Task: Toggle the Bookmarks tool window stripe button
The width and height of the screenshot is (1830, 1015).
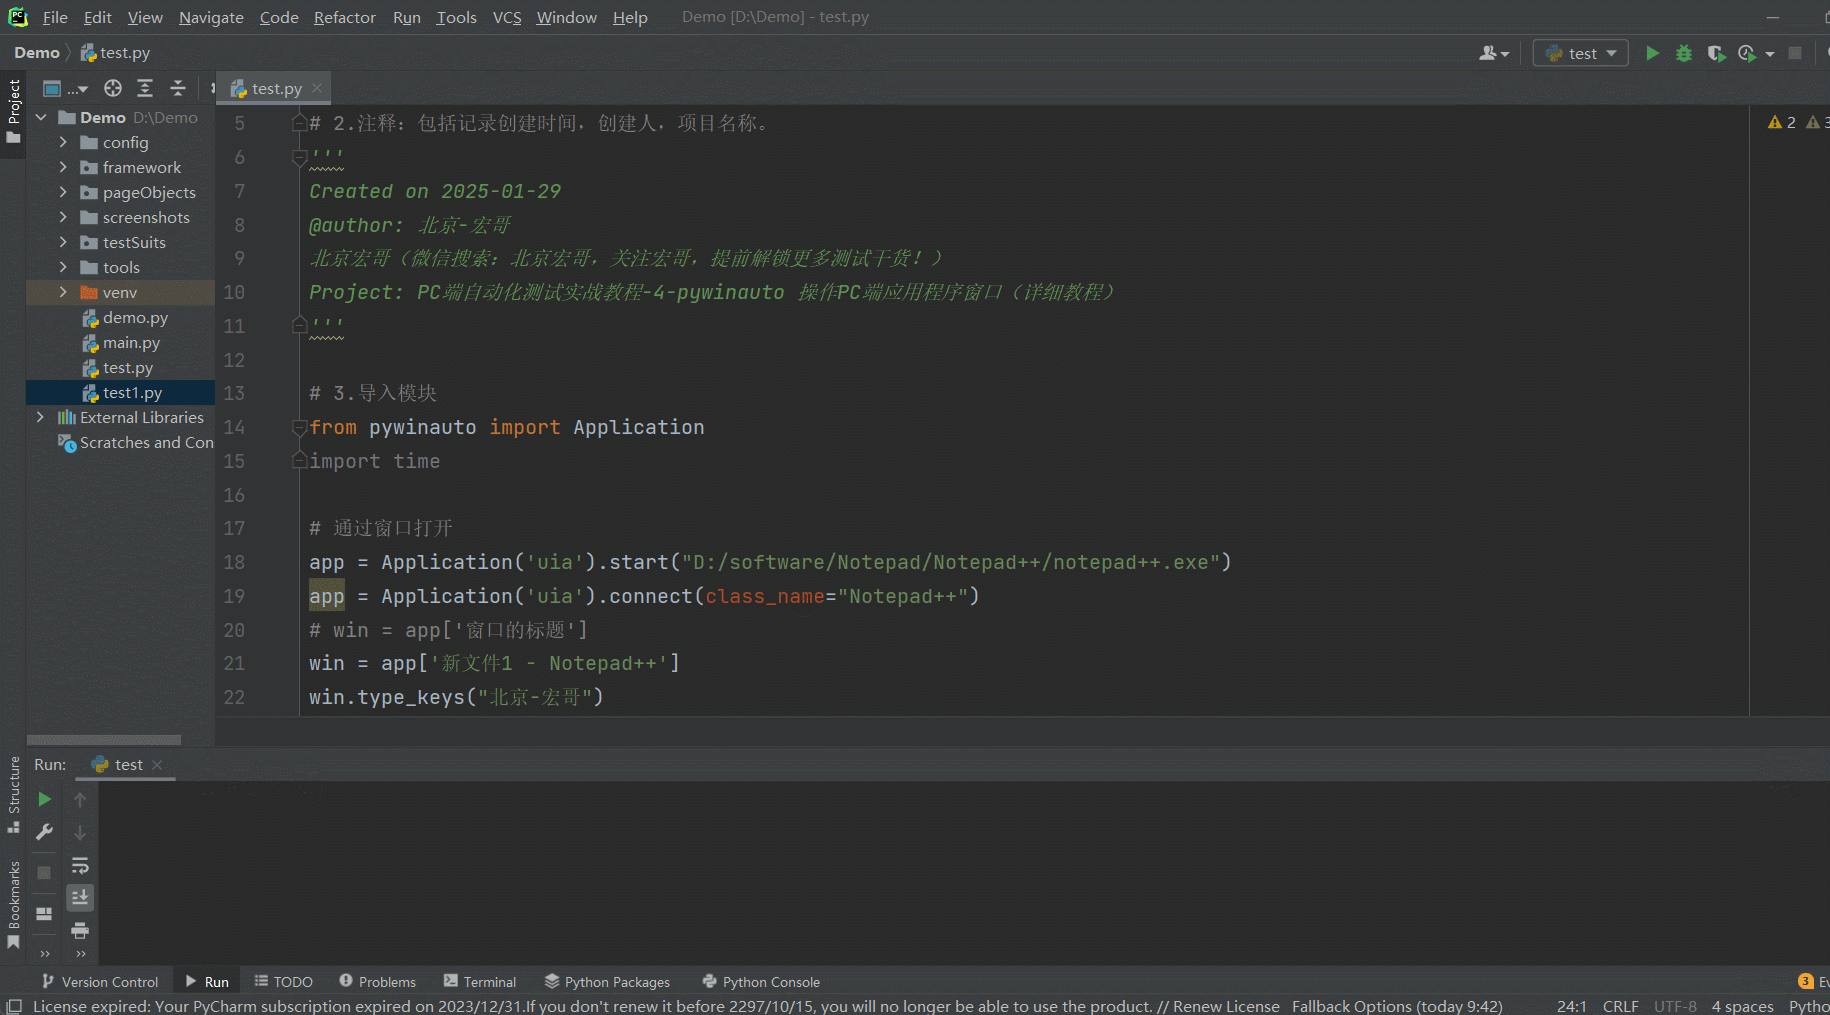Action: point(14,904)
